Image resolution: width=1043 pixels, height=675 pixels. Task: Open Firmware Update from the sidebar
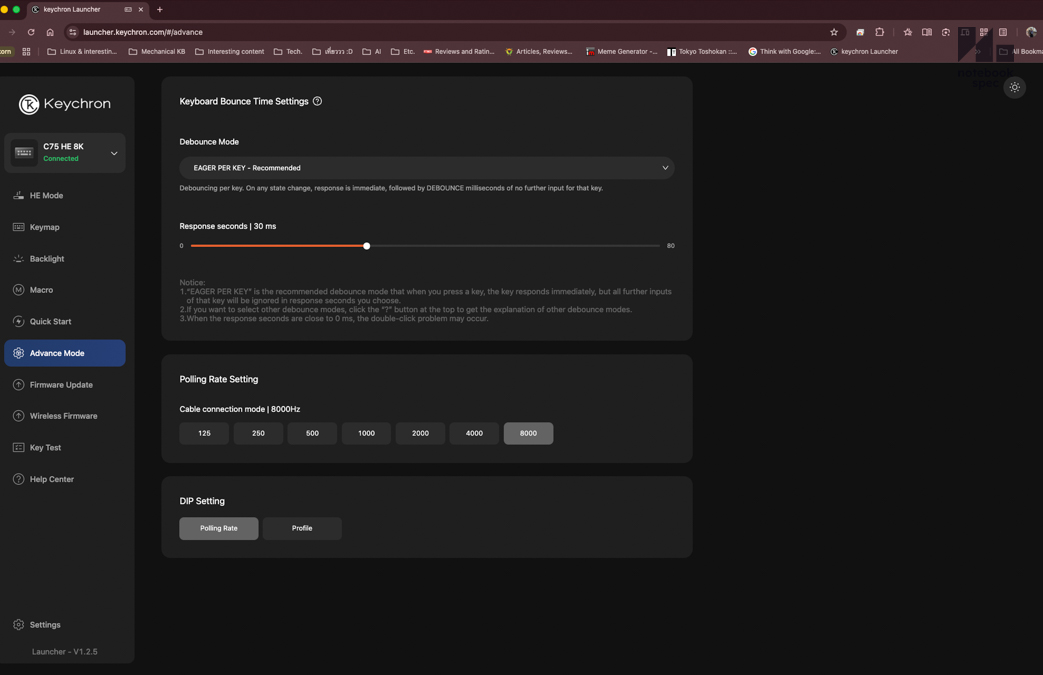(61, 385)
